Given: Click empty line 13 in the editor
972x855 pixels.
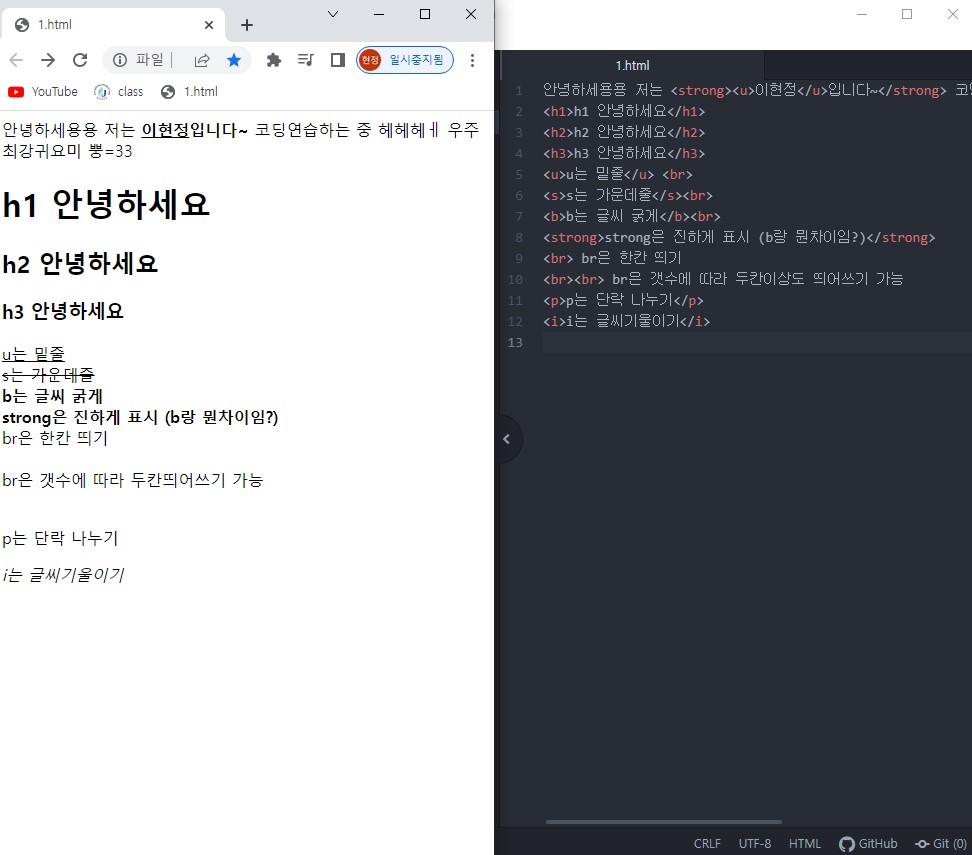Looking at the screenshot, I should 756,342.
